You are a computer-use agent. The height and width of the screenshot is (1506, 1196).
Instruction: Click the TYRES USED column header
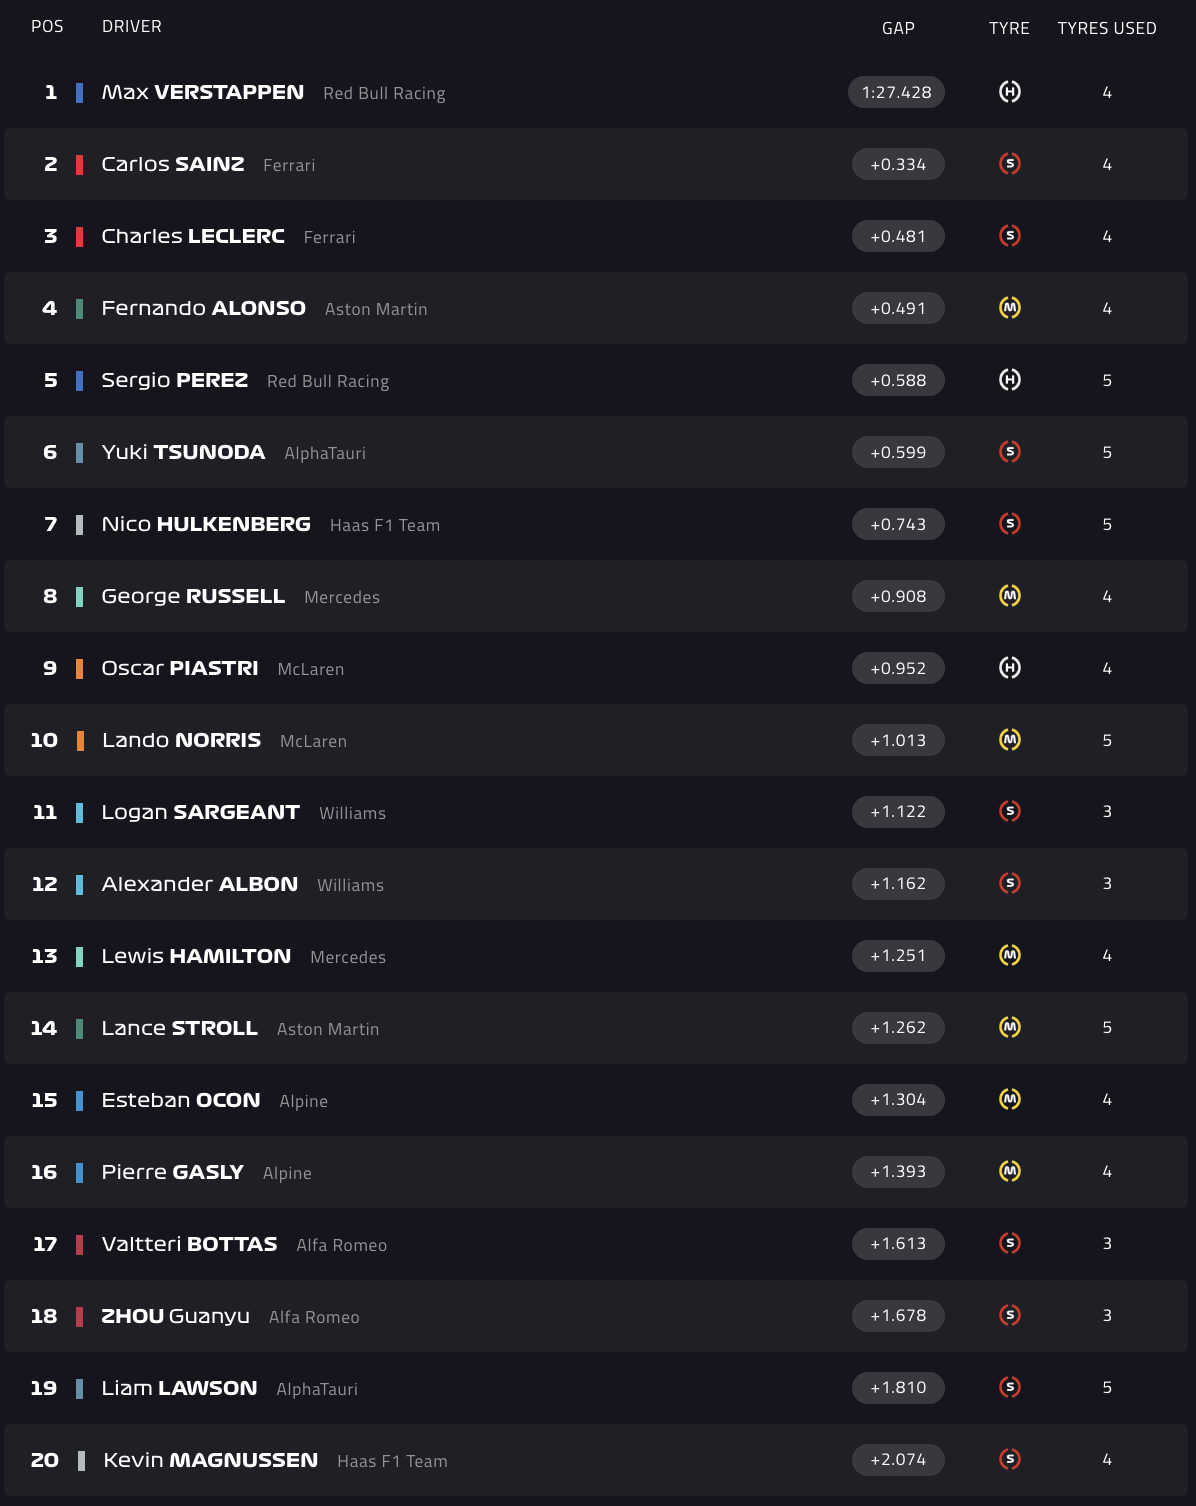1107,28
